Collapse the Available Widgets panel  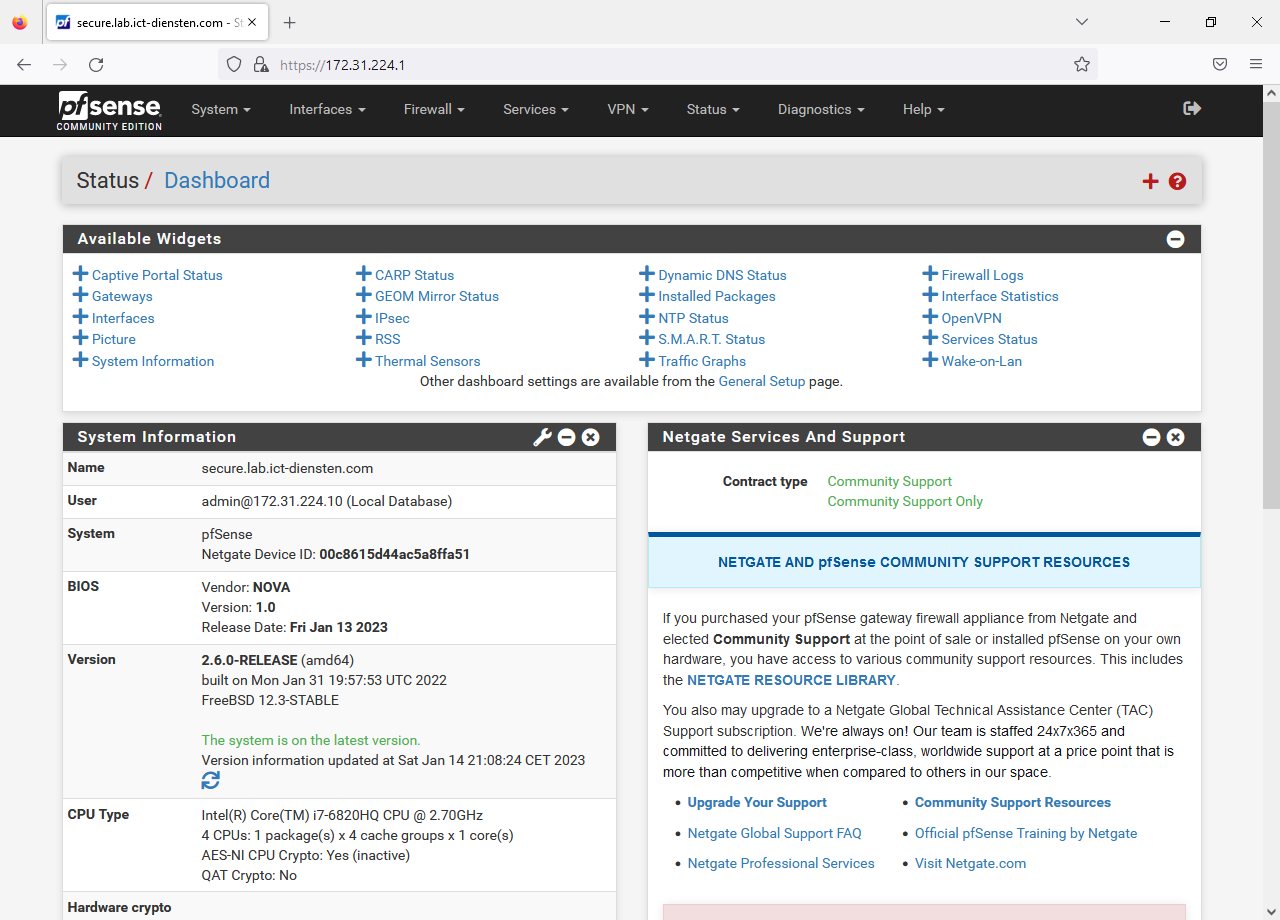click(1176, 239)
